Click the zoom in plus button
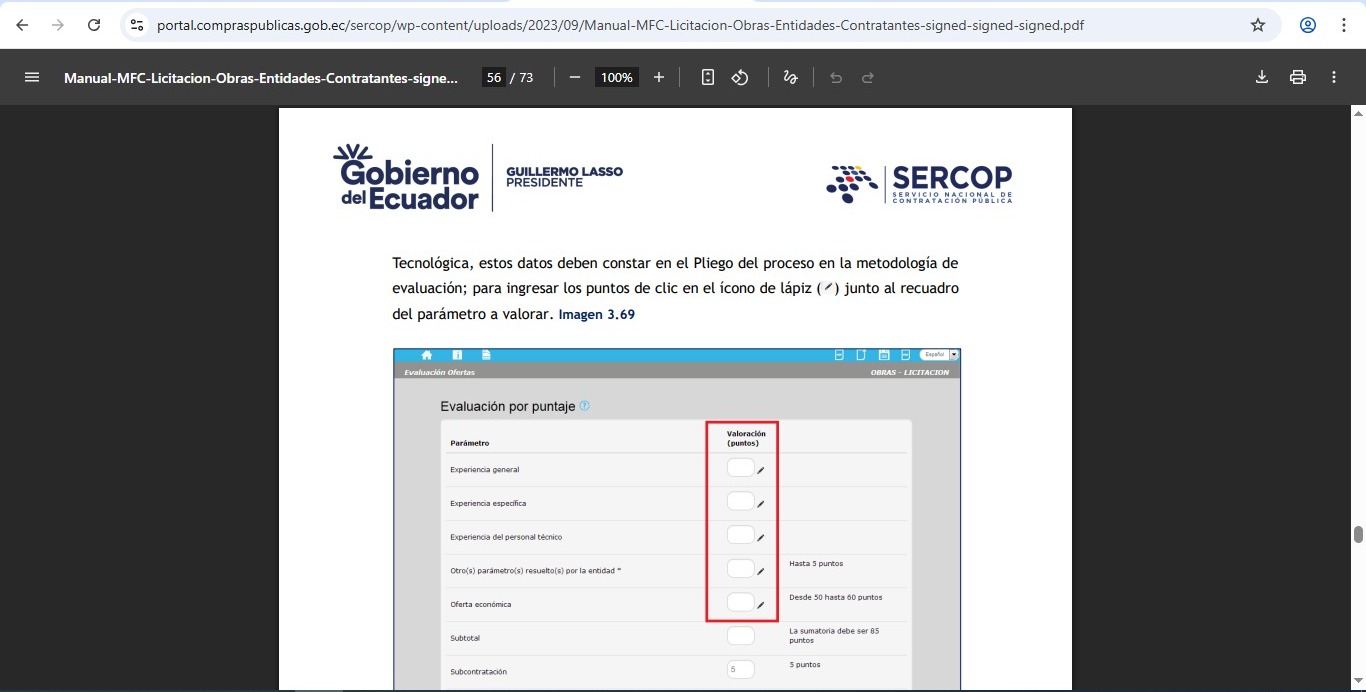This screenshot has height=692, width=1366. click(x=658, y=77)
